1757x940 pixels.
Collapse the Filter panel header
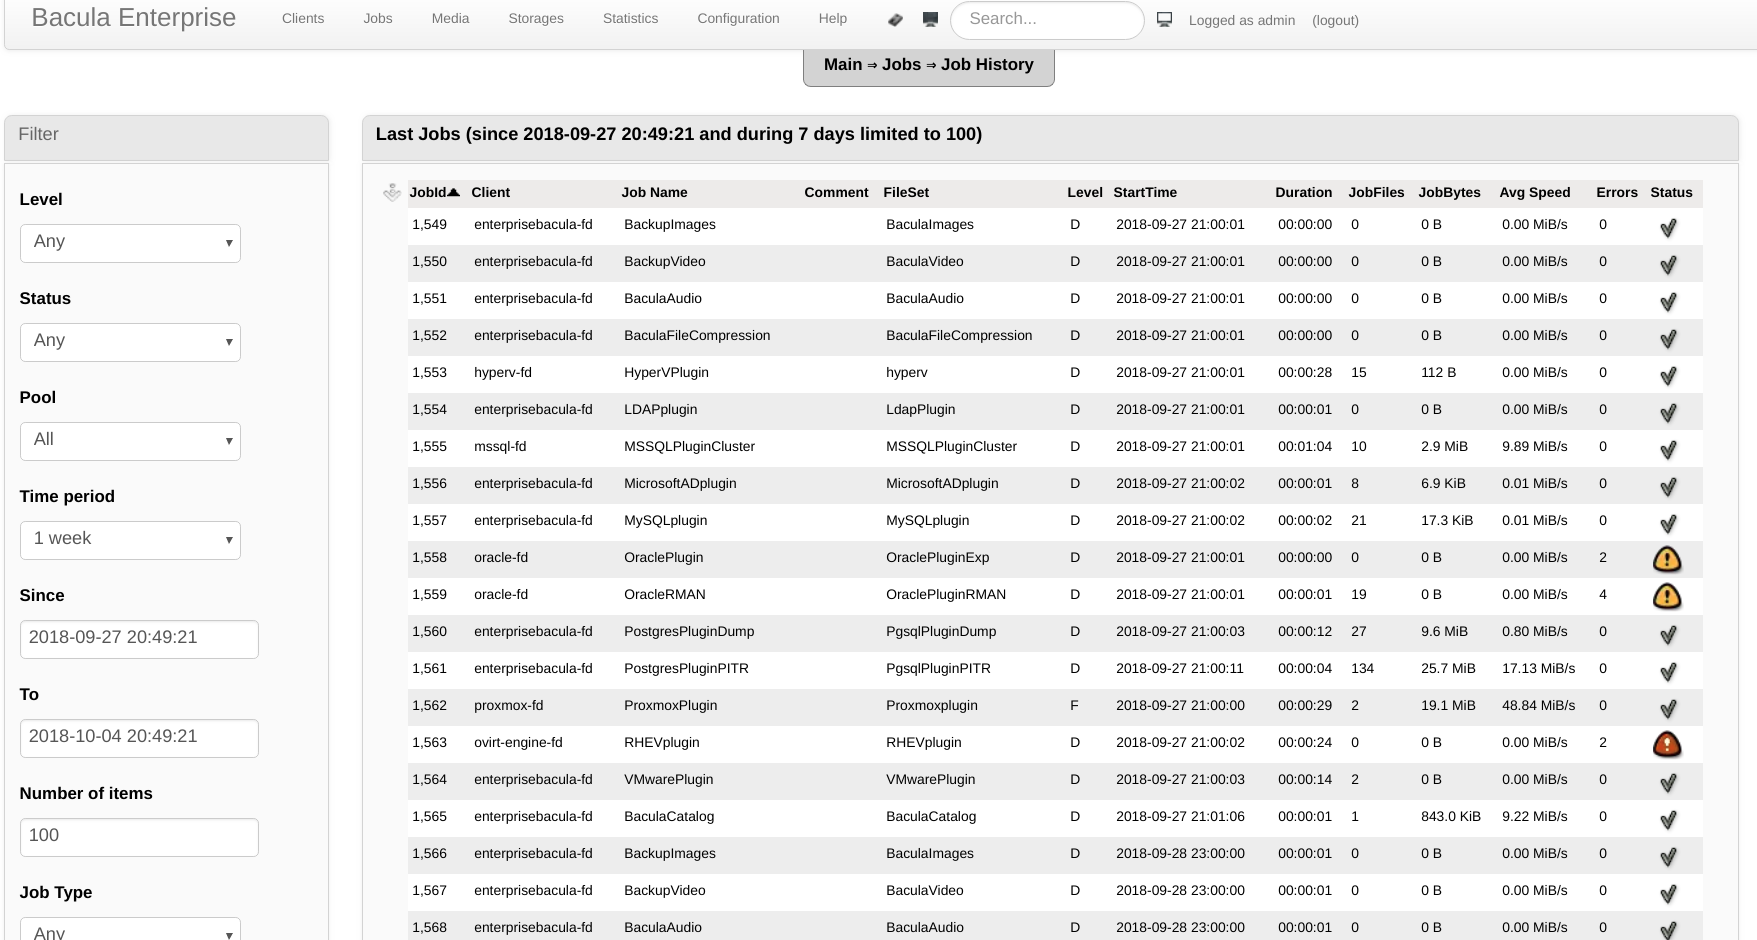pos(166,137)
